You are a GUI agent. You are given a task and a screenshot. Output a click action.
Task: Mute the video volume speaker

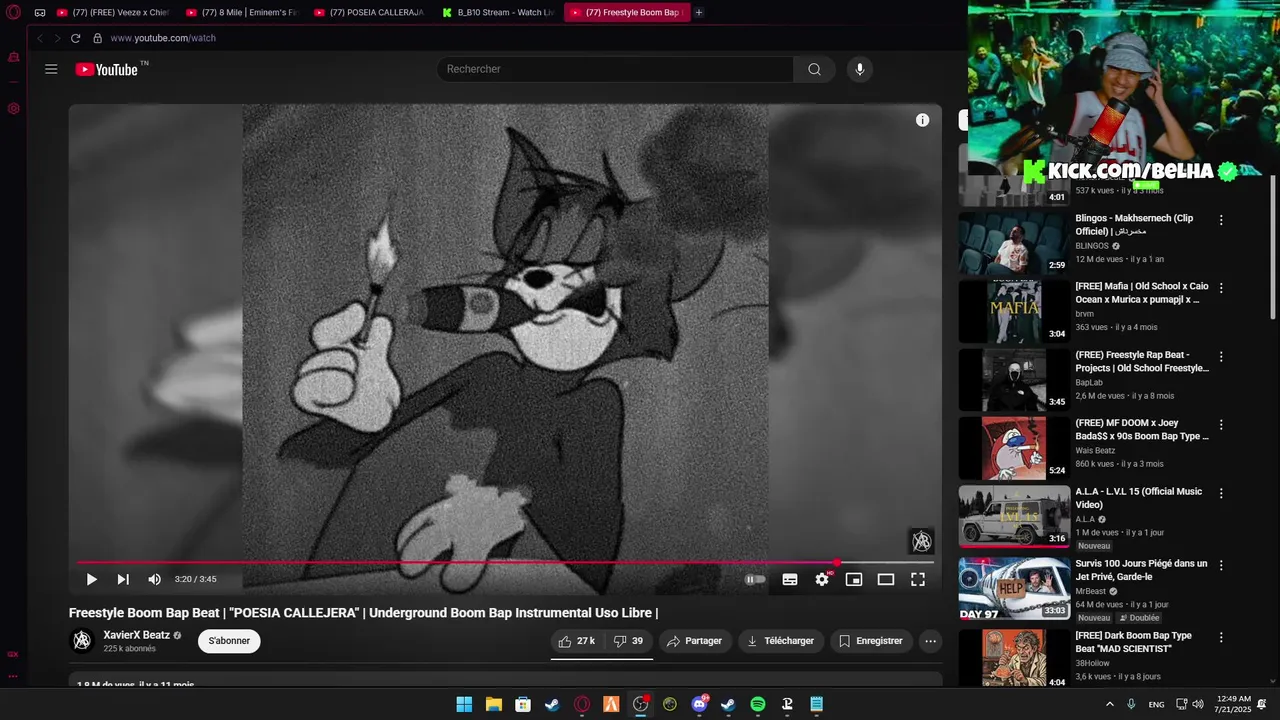click(154, 579)
